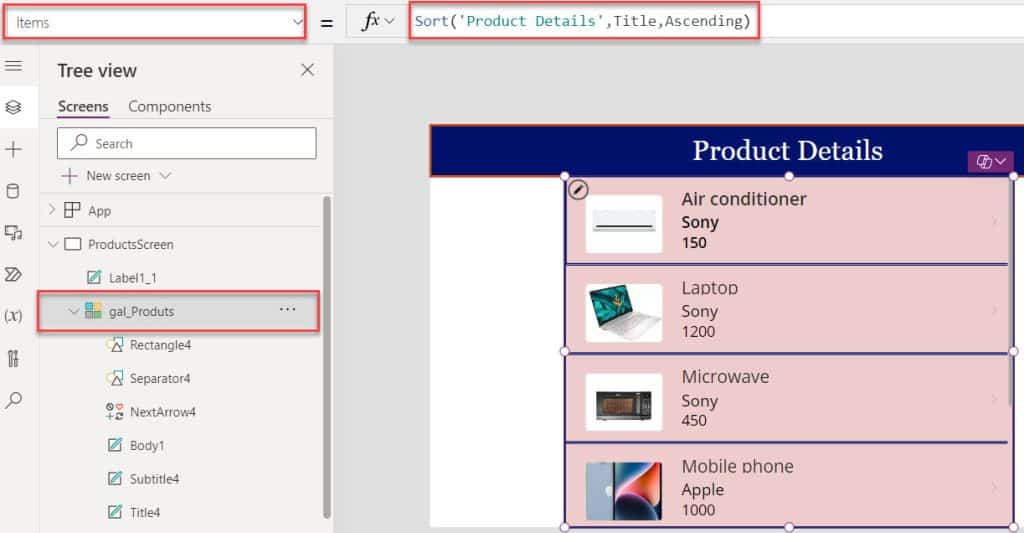Click the Laptop title text
Screen dimensions: 1024x533
710,288
